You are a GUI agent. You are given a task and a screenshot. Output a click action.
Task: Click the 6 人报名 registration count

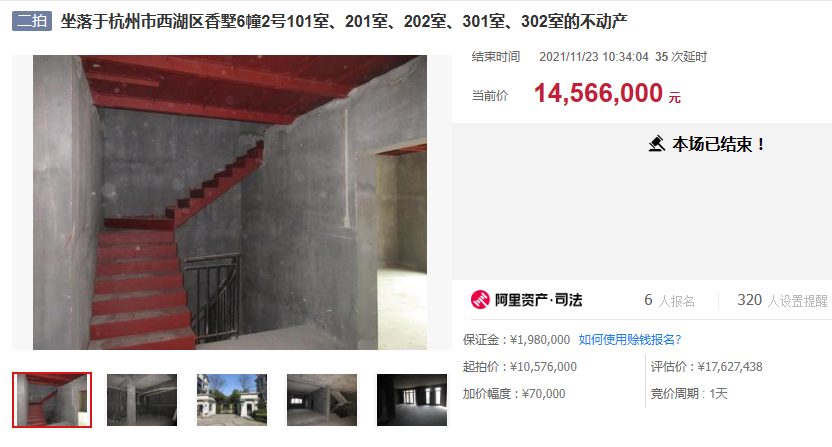pyautogui.click(x=669, y=300)
